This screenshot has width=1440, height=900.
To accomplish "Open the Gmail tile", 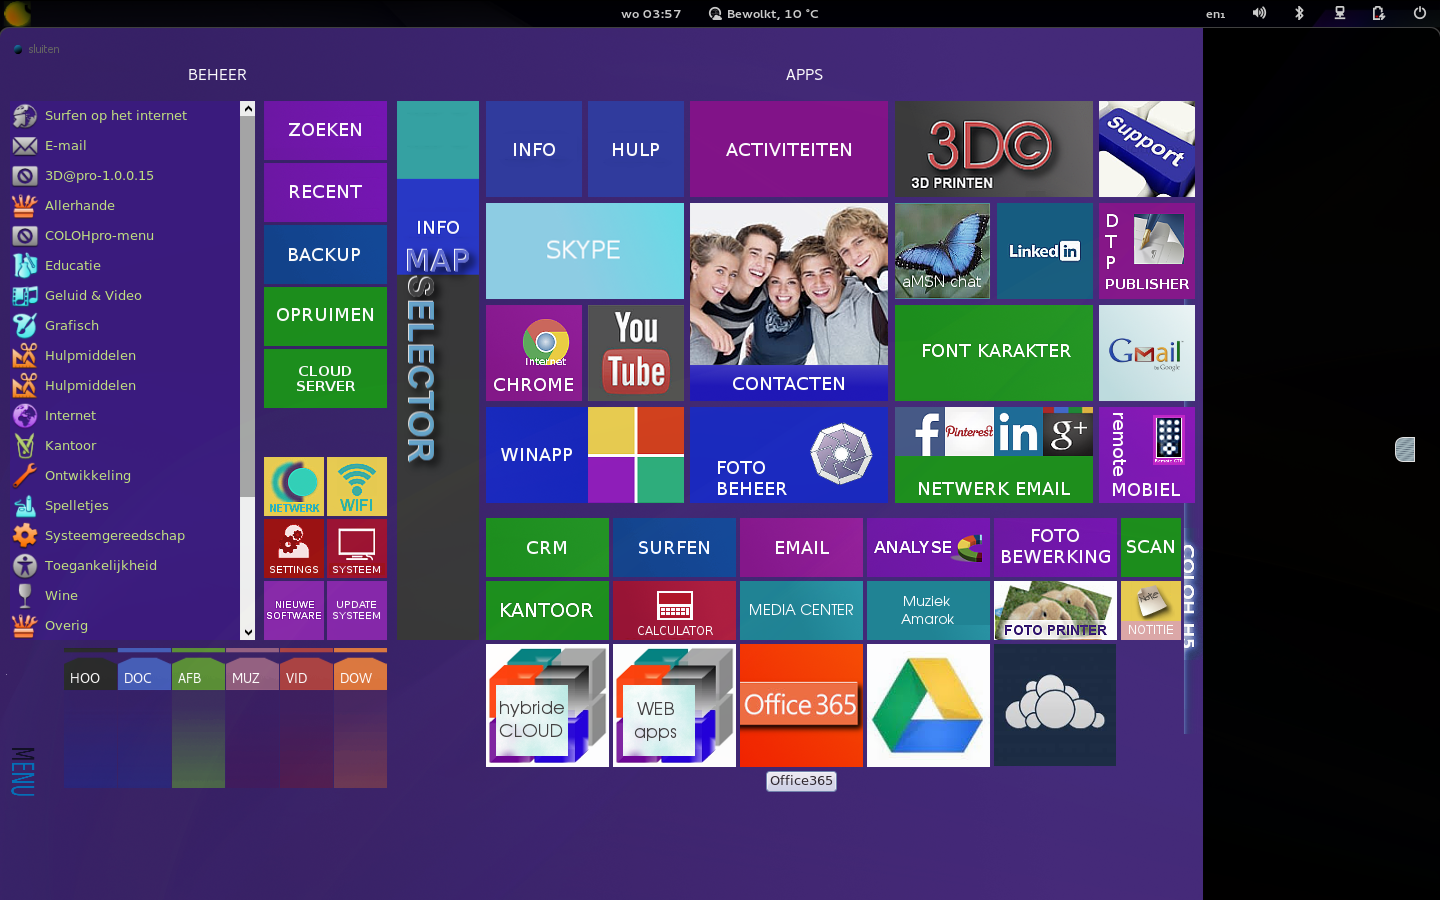I will point(1147,353).
